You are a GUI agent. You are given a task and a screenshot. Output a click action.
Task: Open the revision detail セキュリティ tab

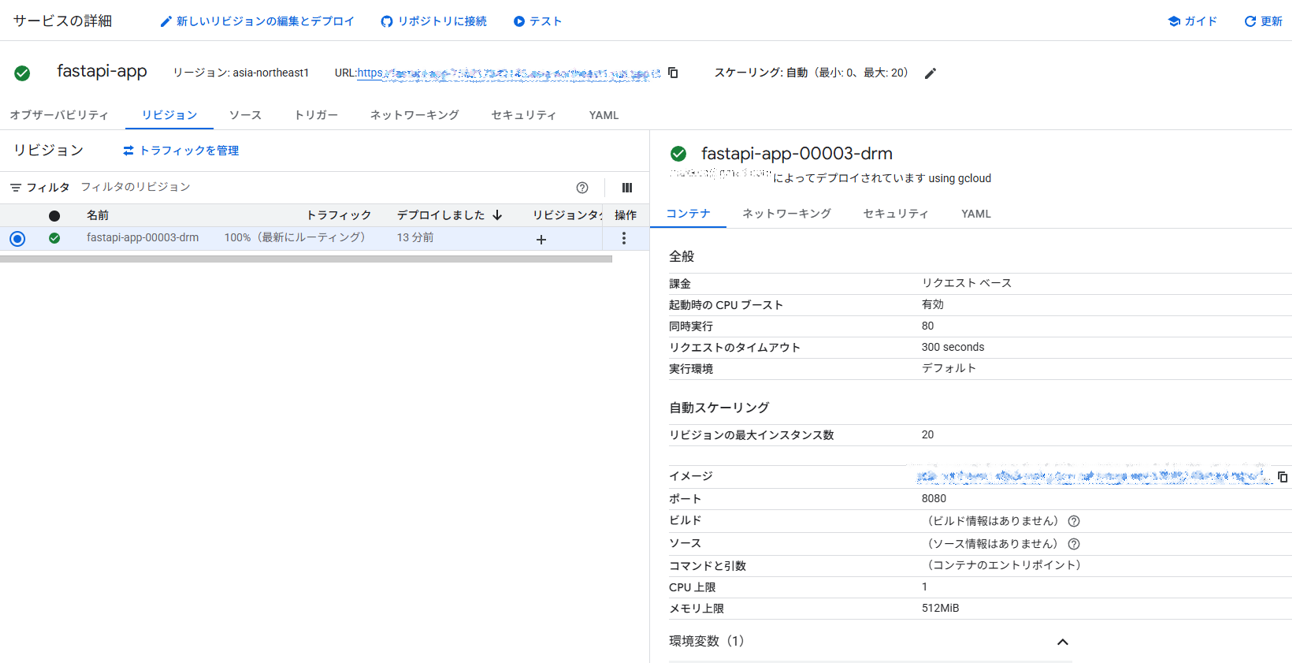(x=895, y=214)
